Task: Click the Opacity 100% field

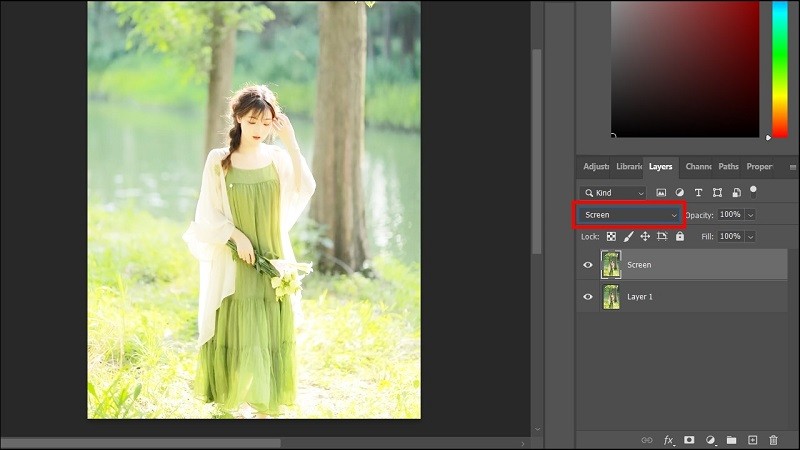Action: click(x=731, y=215)
